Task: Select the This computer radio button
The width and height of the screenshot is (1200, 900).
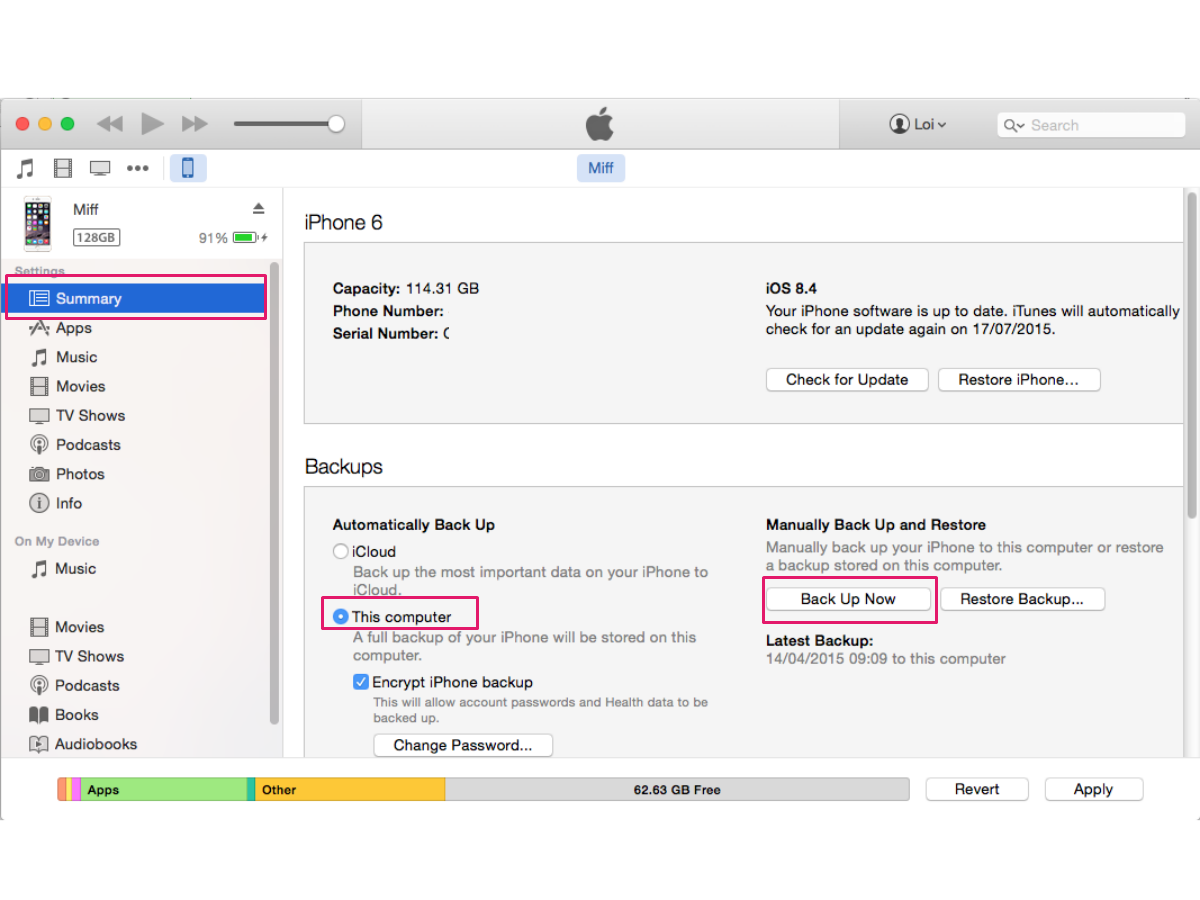Action: [340, 617]
